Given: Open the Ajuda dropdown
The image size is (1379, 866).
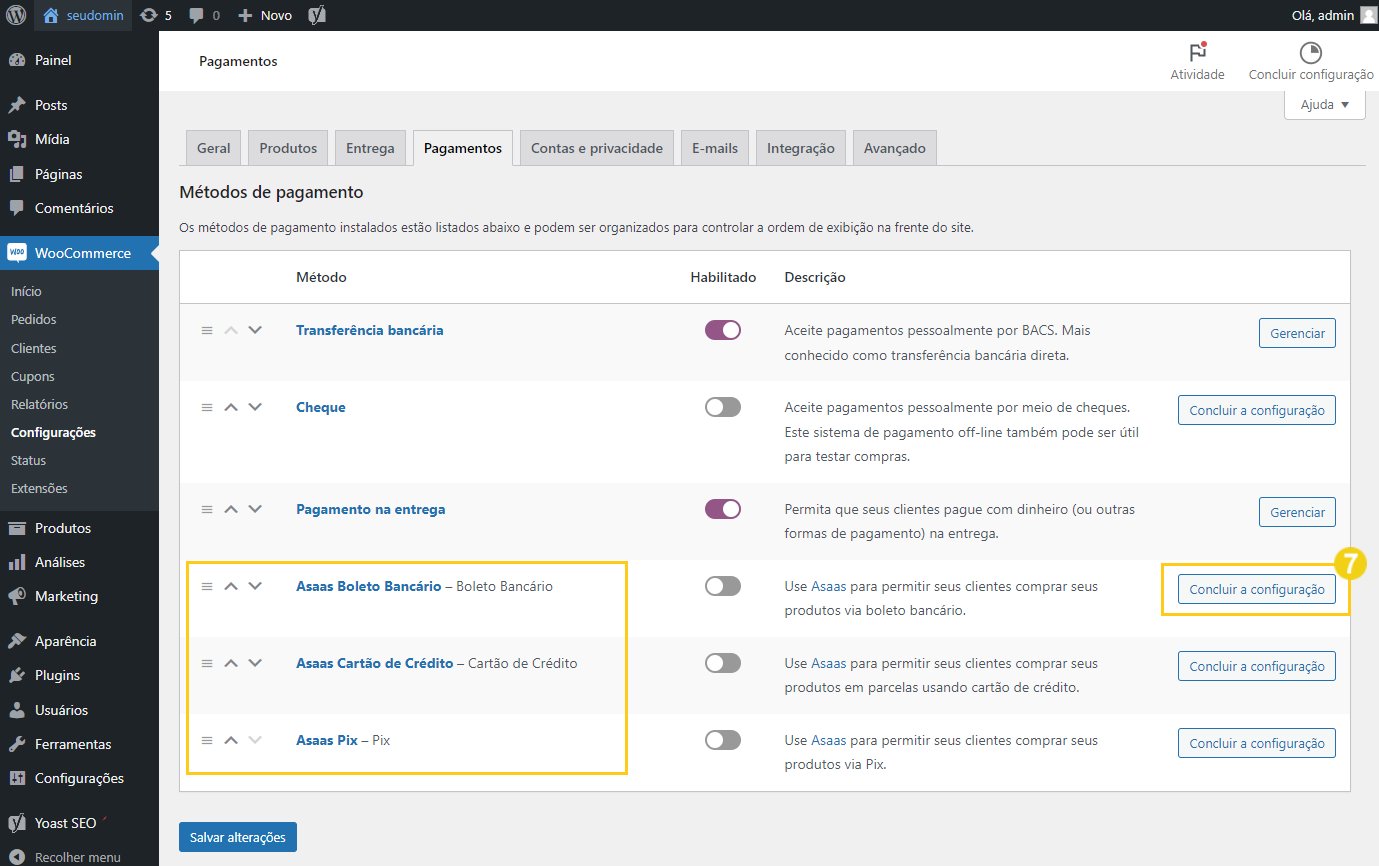Looking at the screenshot, I should [x=1325, y=104].
